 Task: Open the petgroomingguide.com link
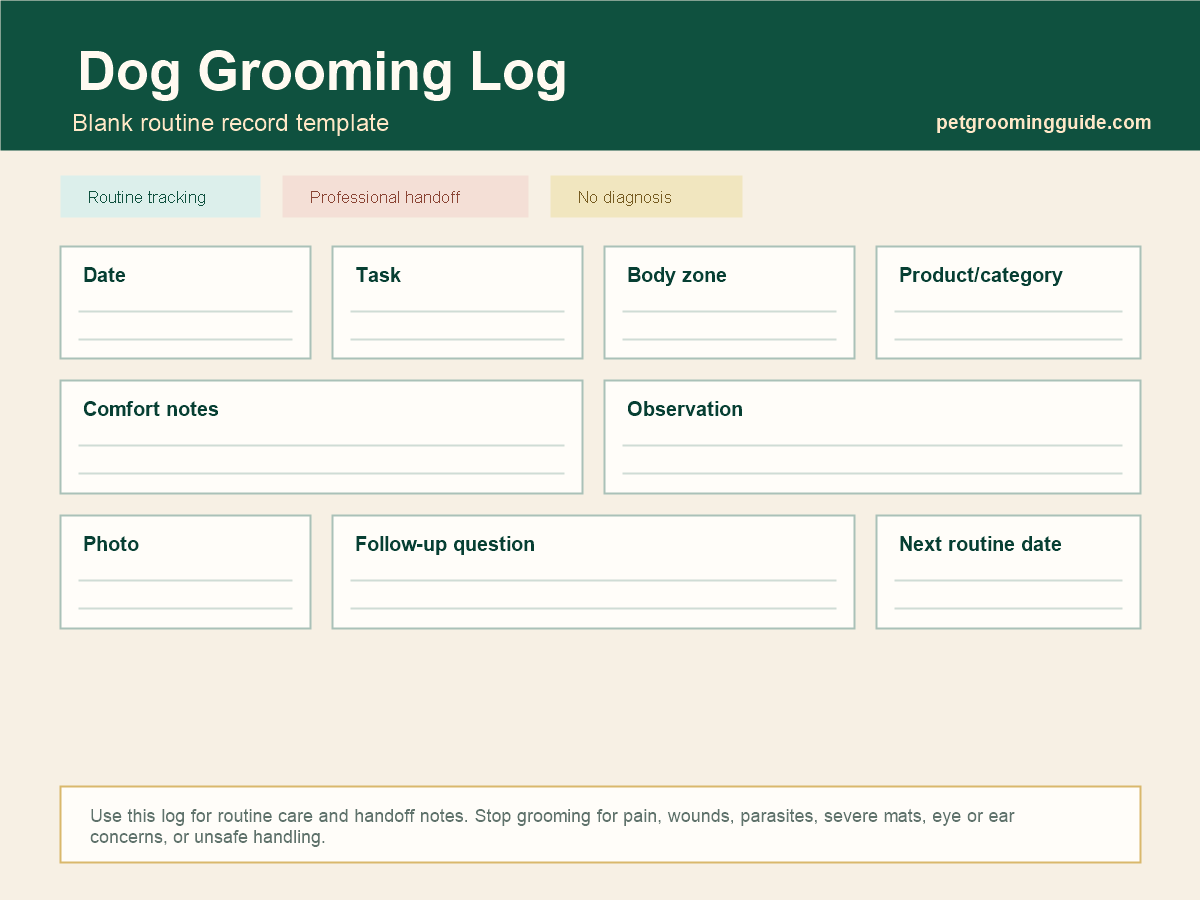[x=1043, y=123]
